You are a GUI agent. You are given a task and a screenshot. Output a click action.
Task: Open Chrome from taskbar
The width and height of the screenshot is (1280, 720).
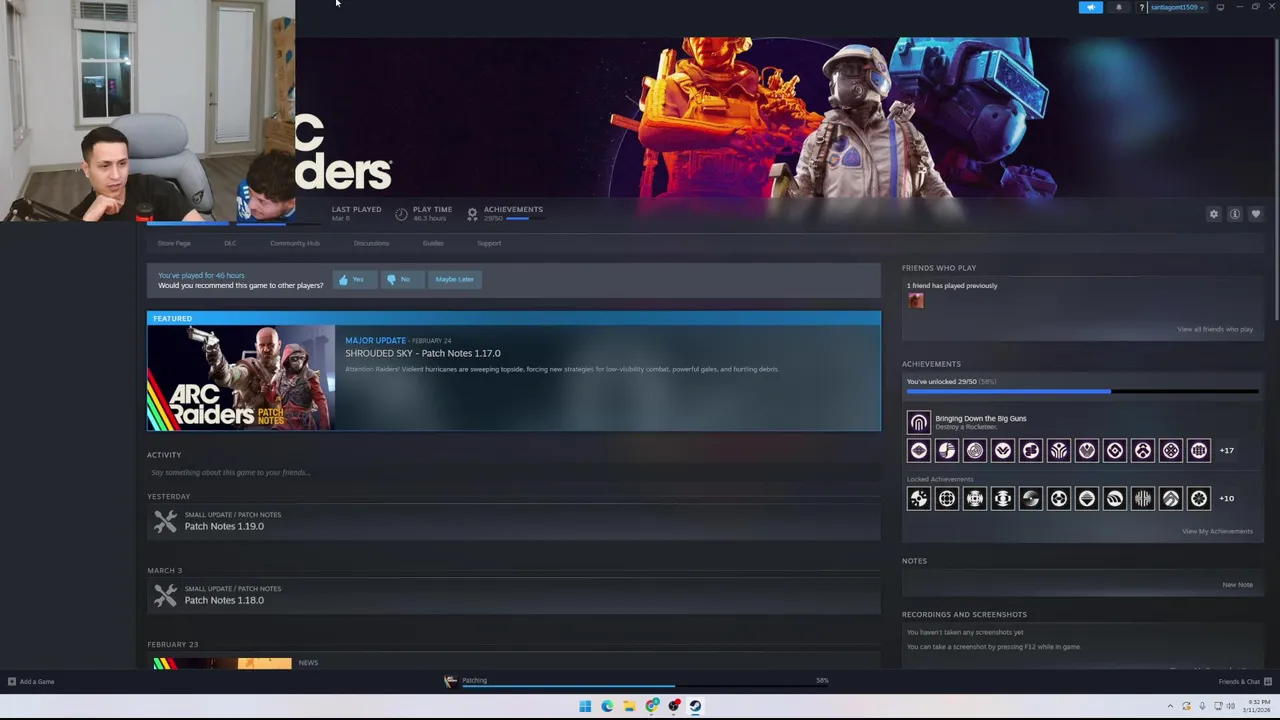pos(652,706)
